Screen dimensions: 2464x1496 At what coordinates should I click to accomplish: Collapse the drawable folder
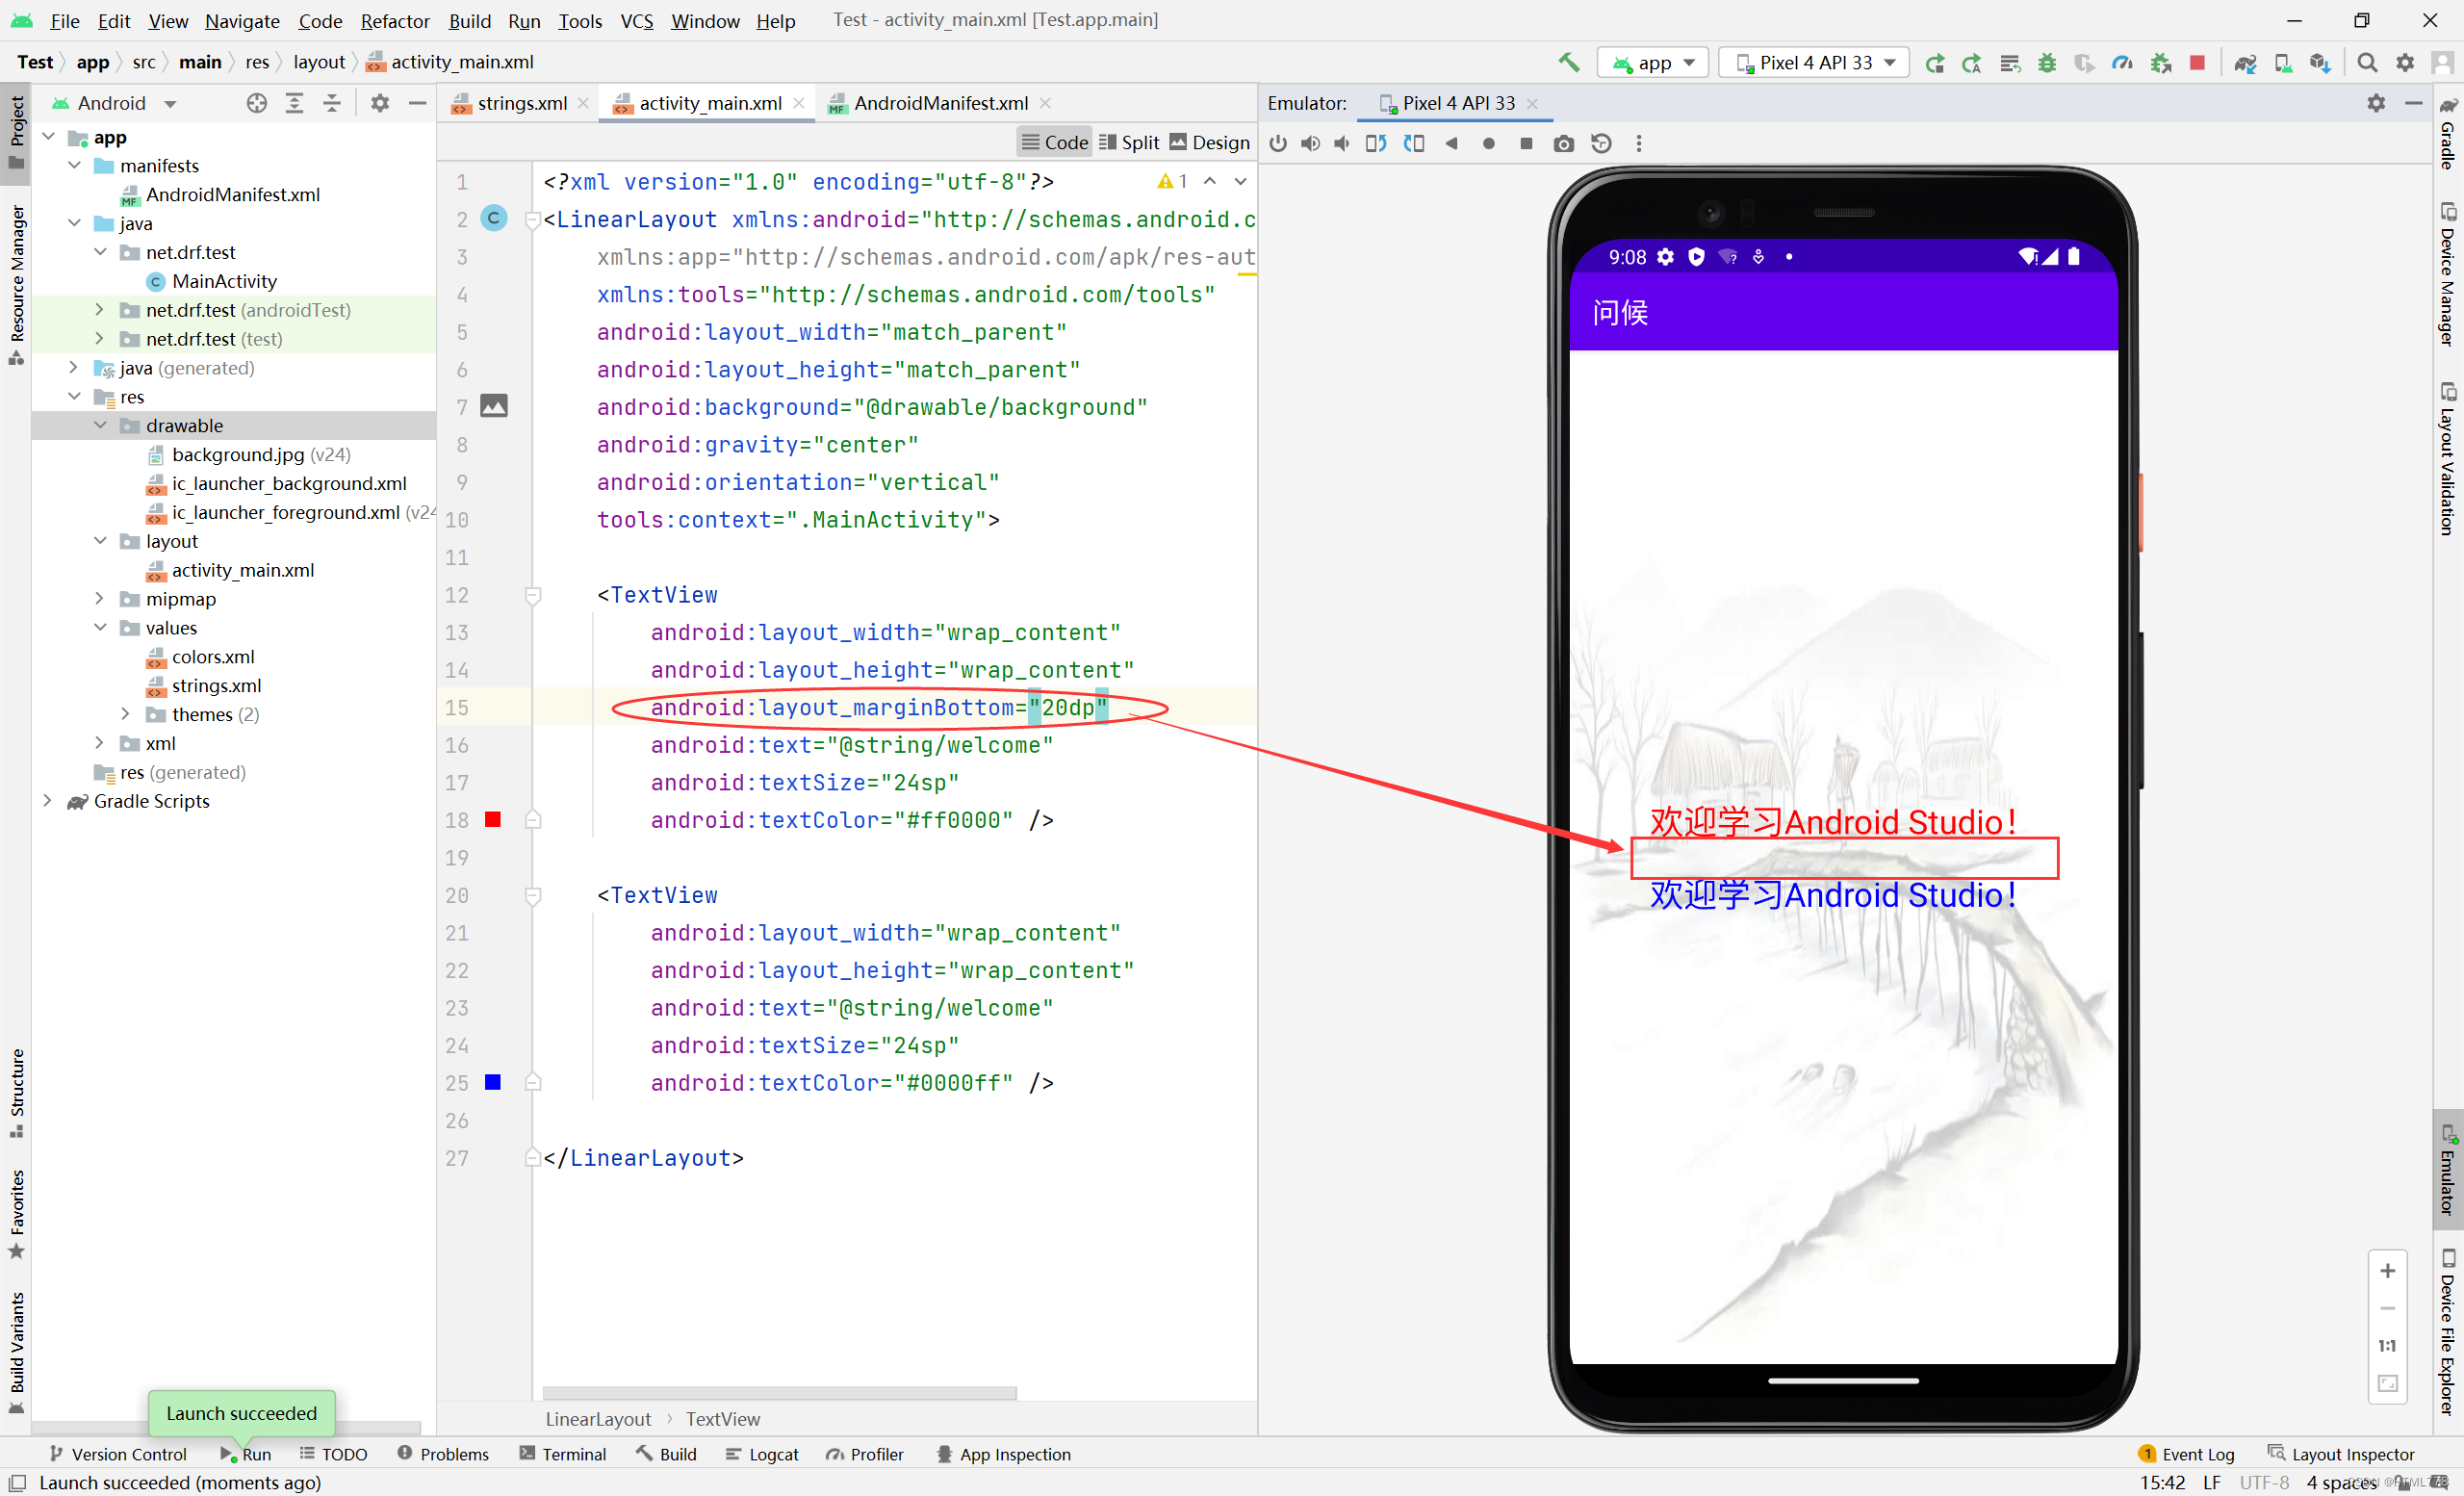click(x=100, y=425)
